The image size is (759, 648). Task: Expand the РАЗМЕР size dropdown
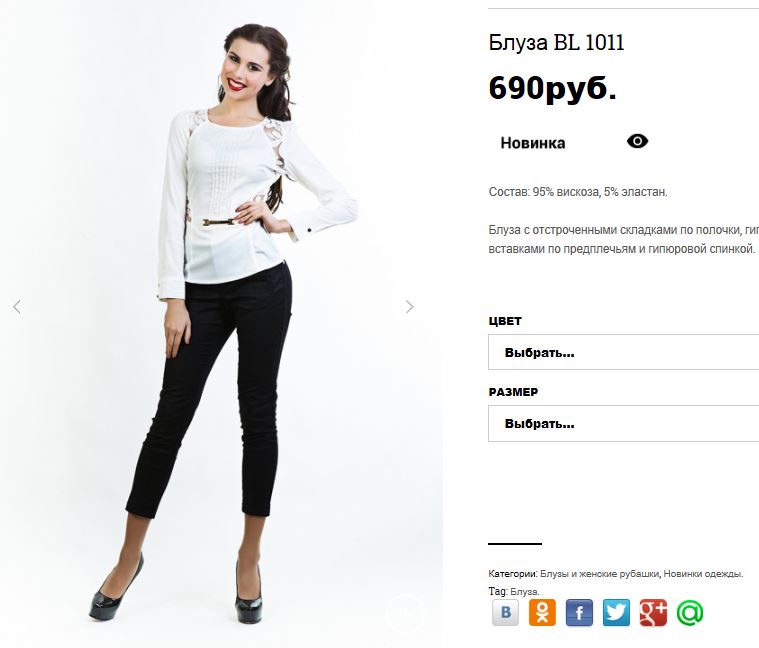(x=623, y=423)
